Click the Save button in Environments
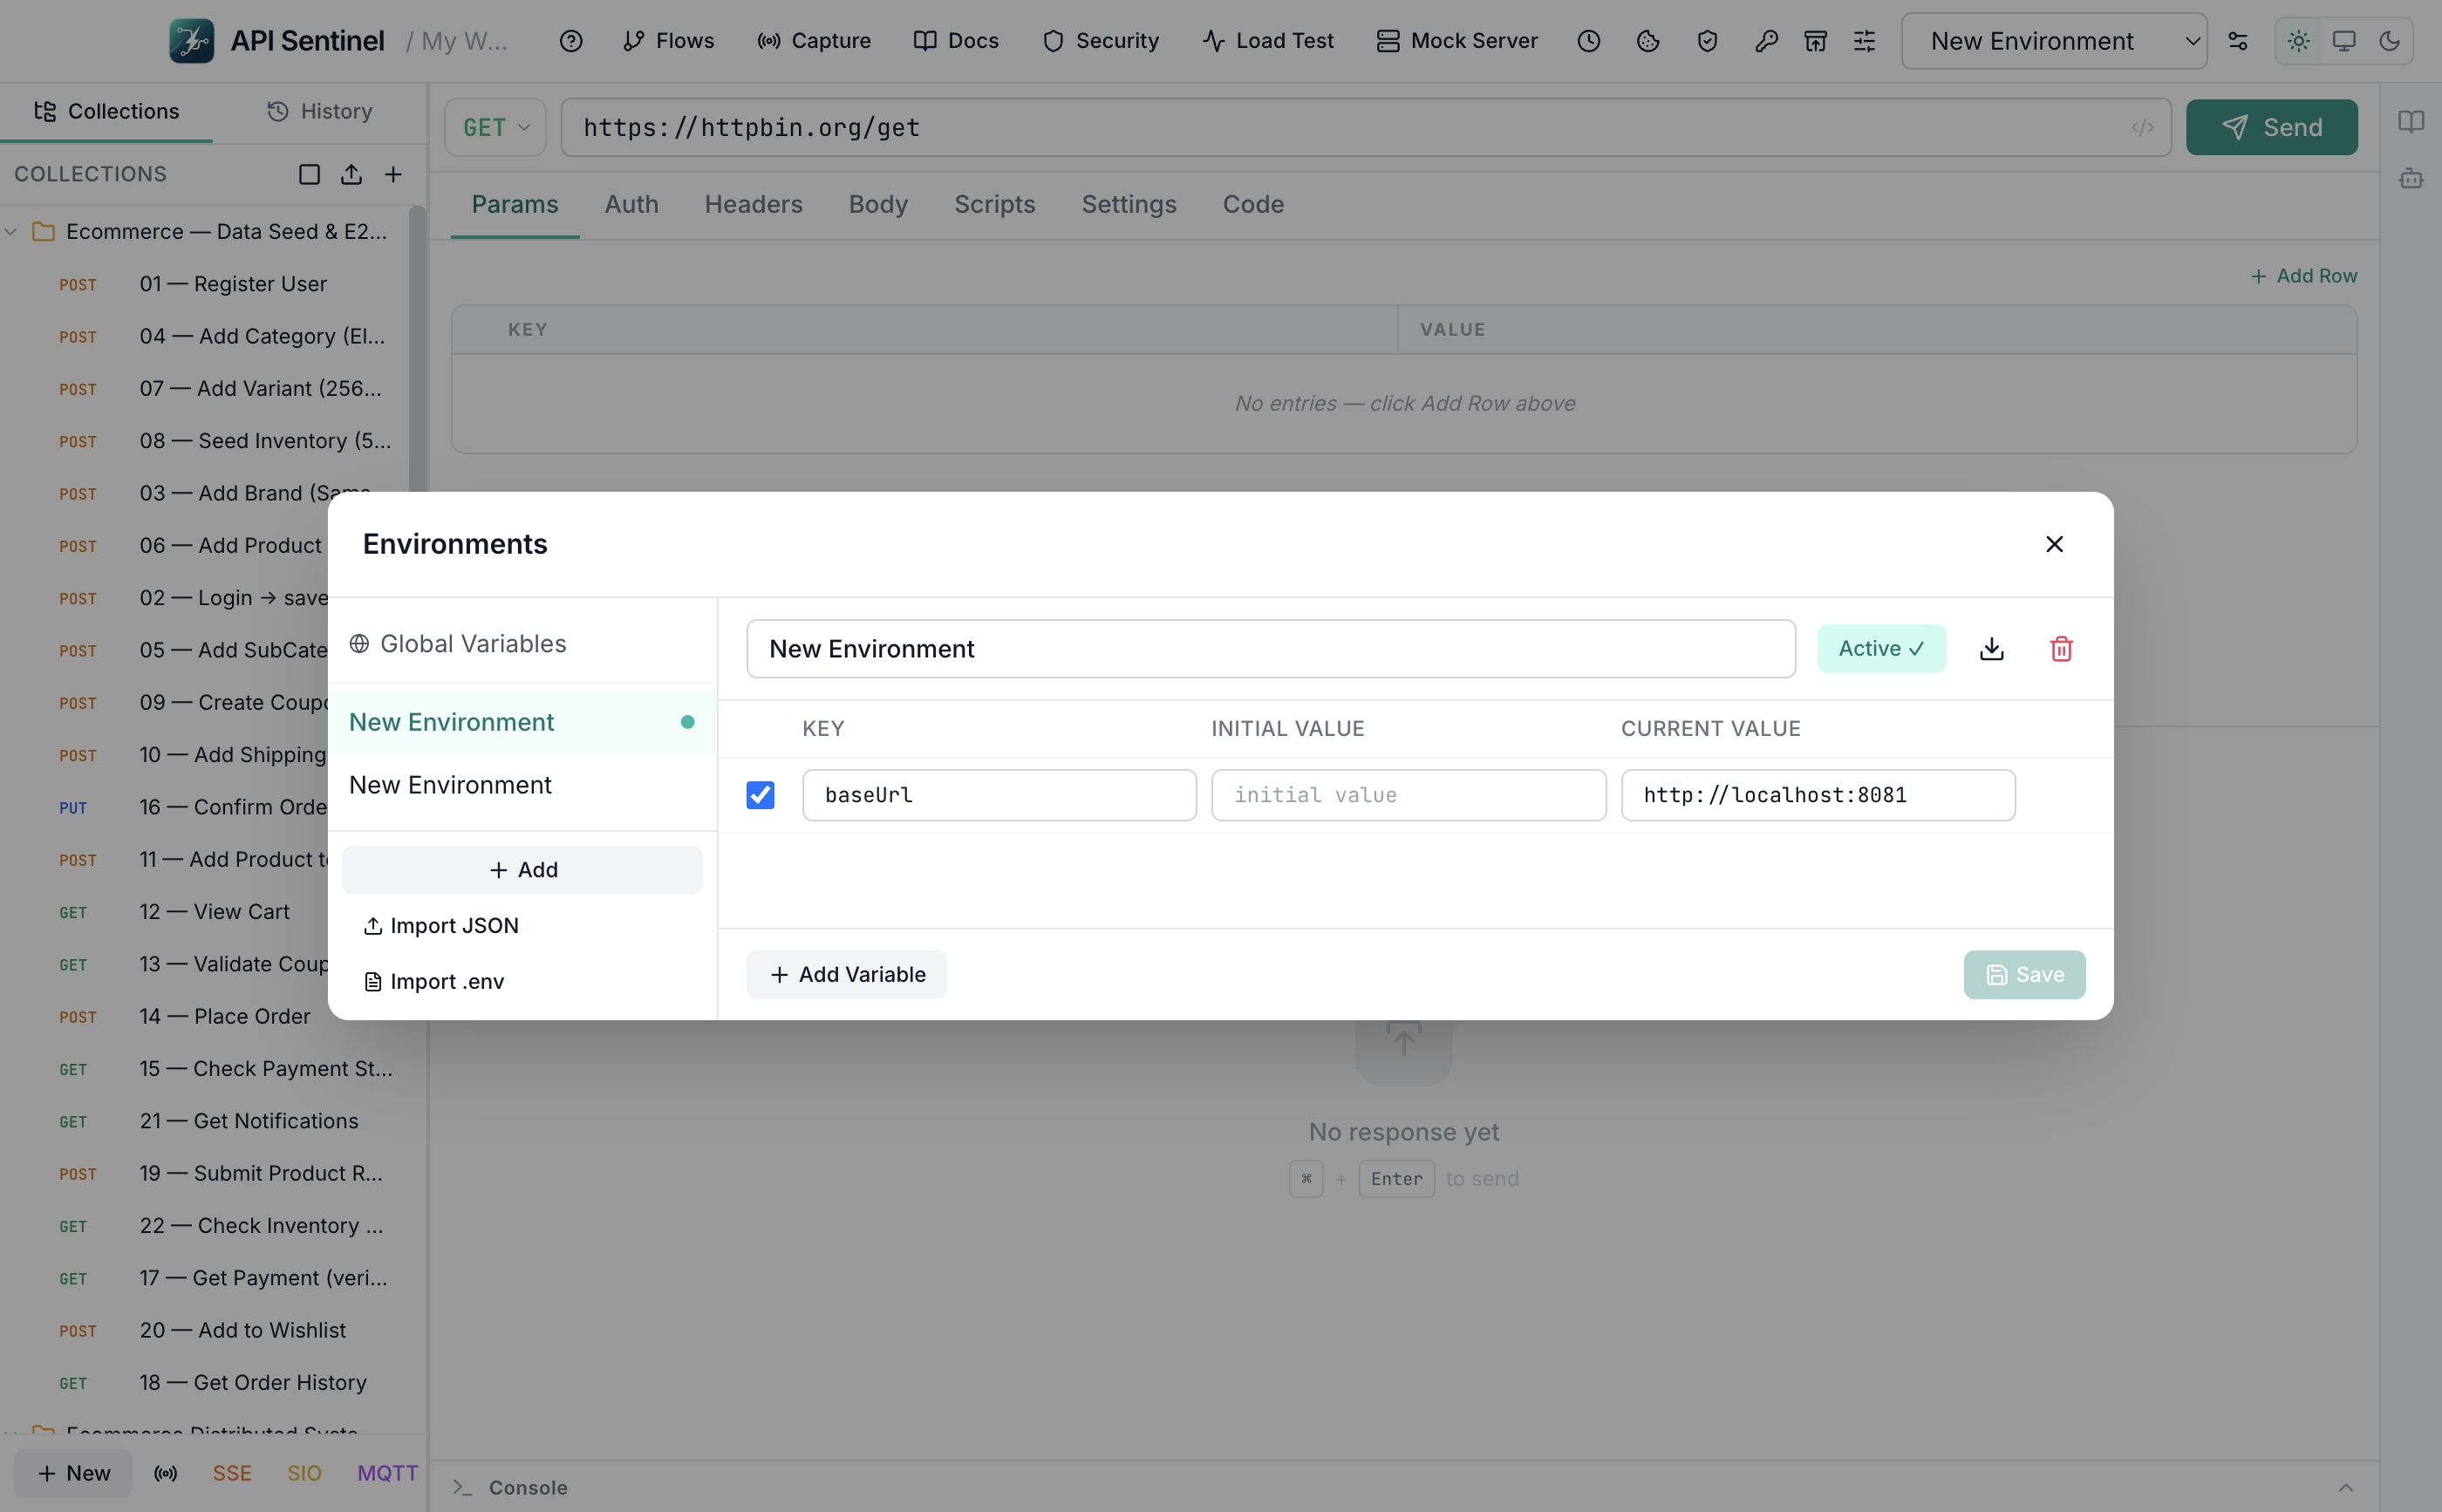 (x=2024, y=975)
